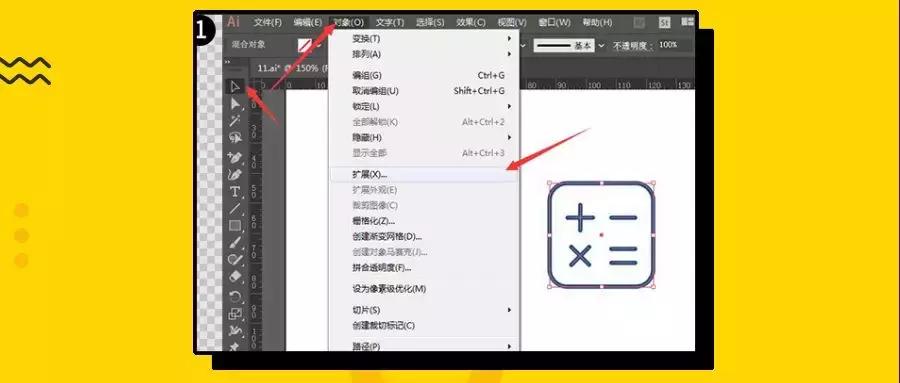Choose 取消编组(U) menu entry

pyautogui.click(x=424, y=91)
